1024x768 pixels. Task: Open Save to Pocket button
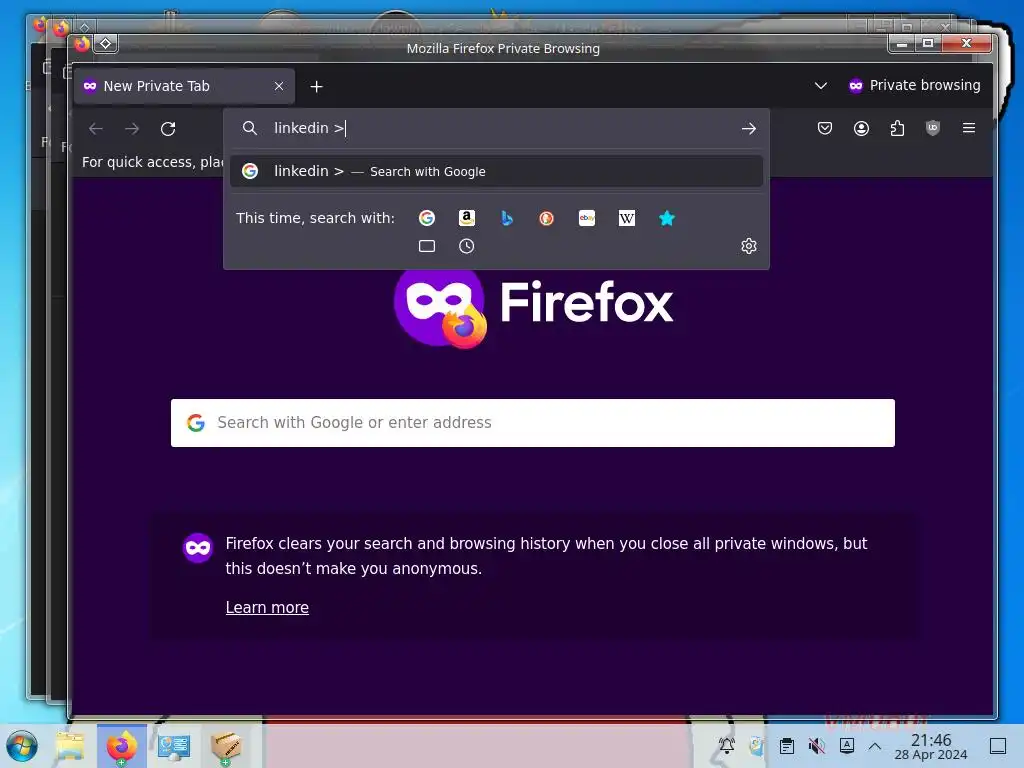[825, 128]
